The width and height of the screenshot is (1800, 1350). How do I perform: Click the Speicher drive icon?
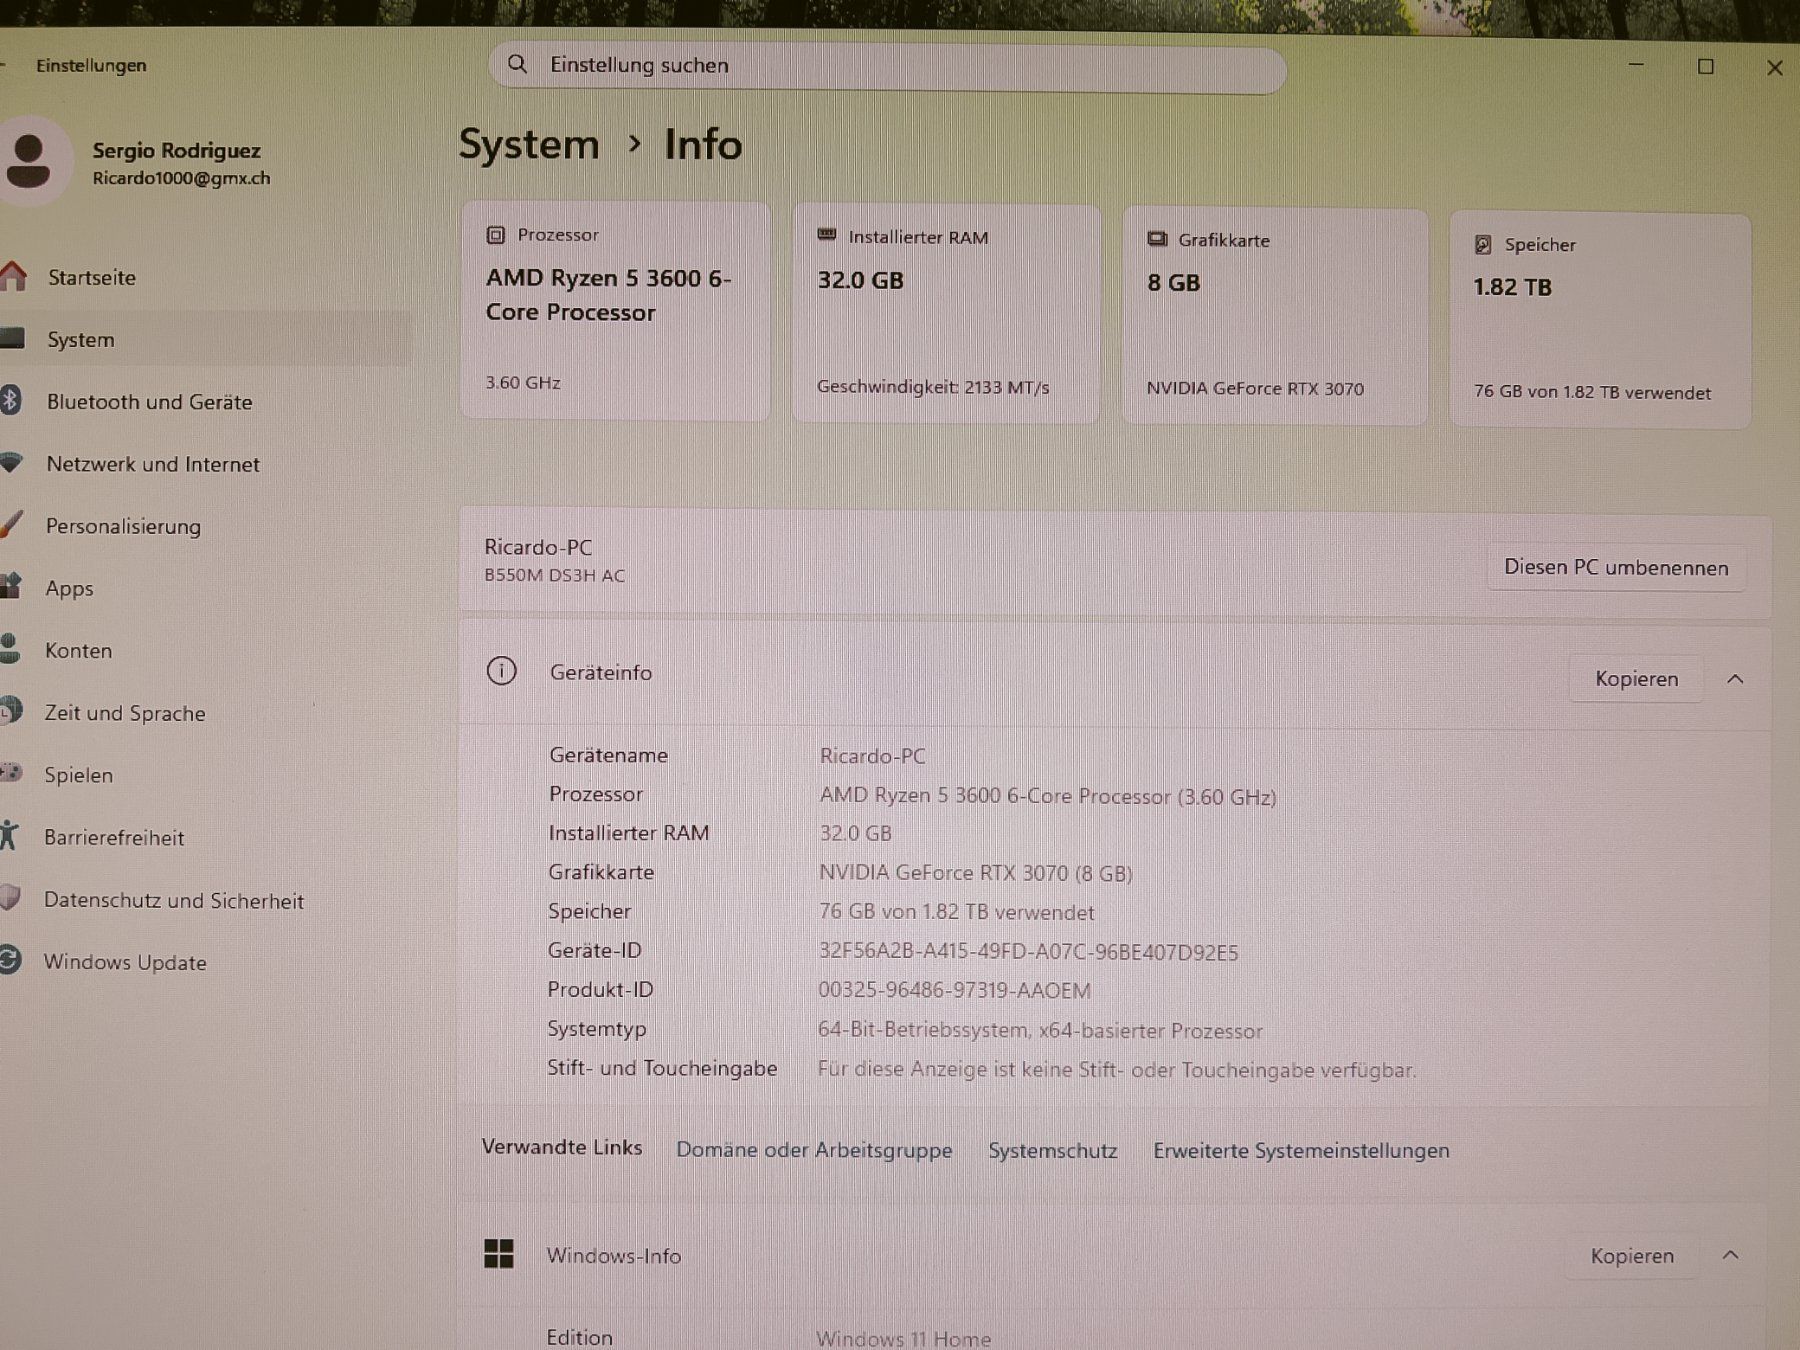click(1483, 244)
